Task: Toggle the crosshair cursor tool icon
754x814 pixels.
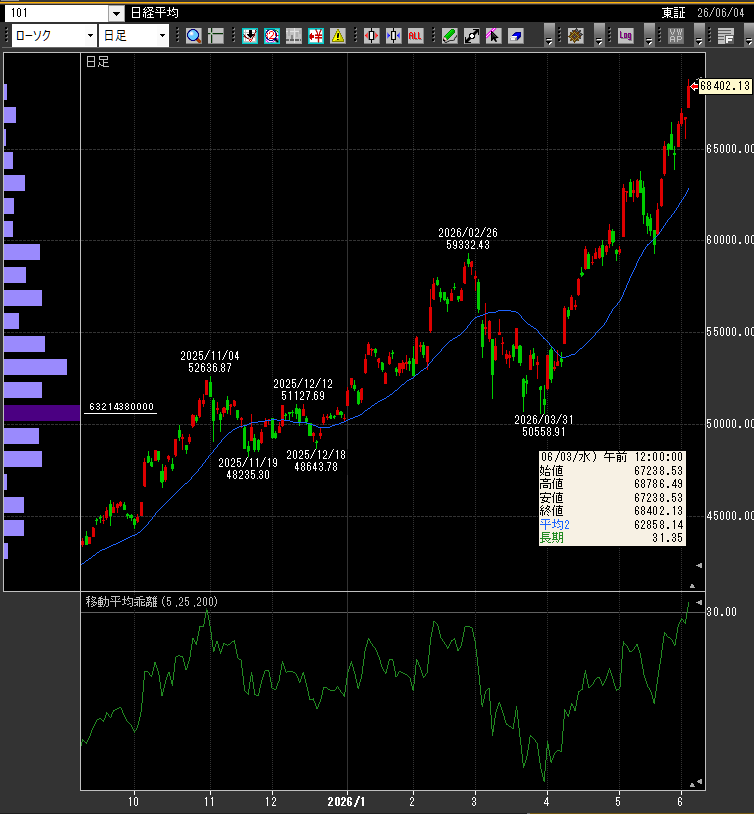Action: point(216,36)
